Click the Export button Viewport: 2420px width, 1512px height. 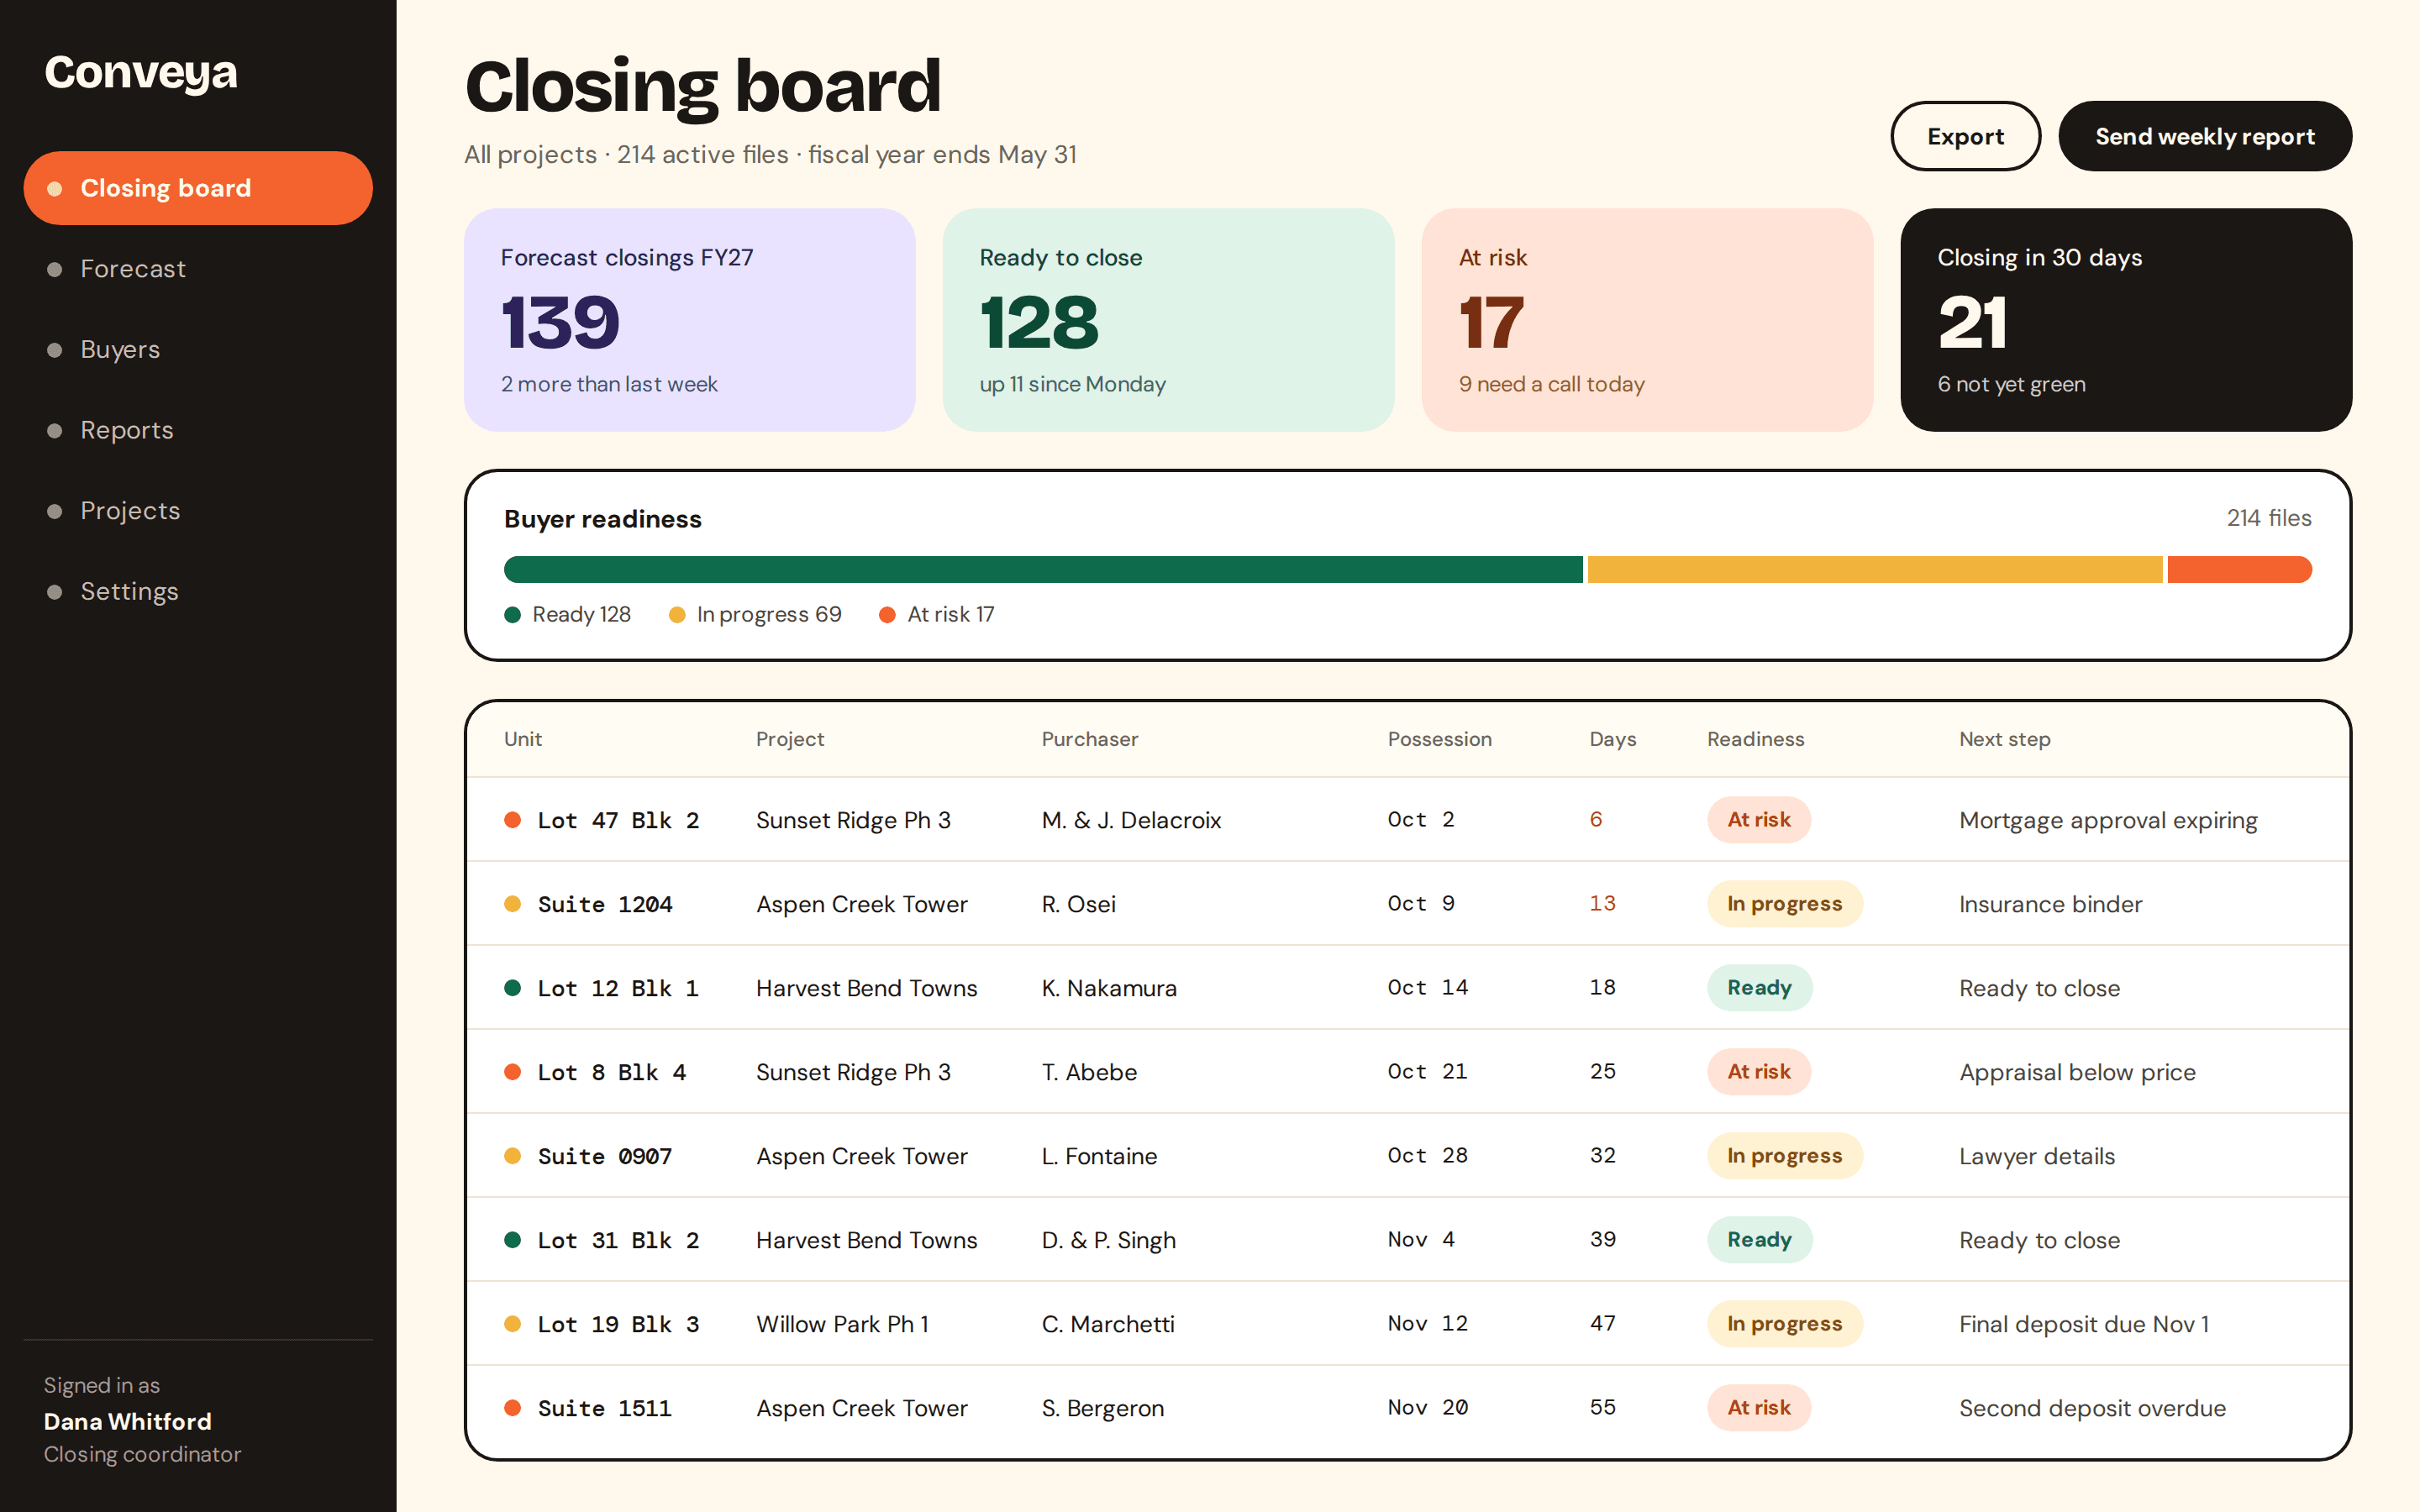1965,136
